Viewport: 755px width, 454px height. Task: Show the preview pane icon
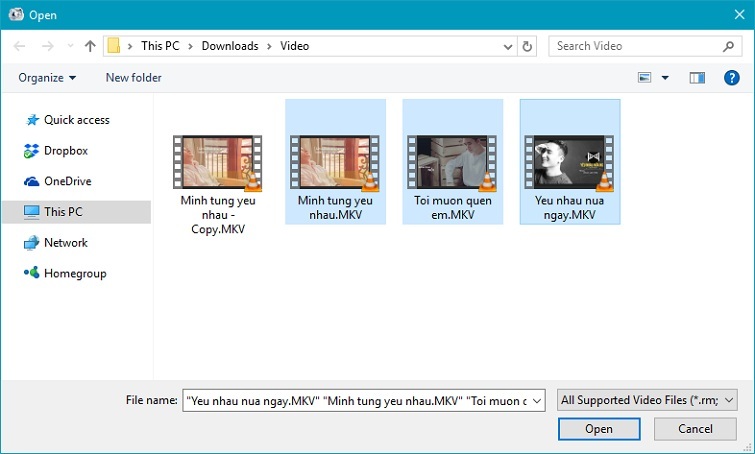coord(698,77)
